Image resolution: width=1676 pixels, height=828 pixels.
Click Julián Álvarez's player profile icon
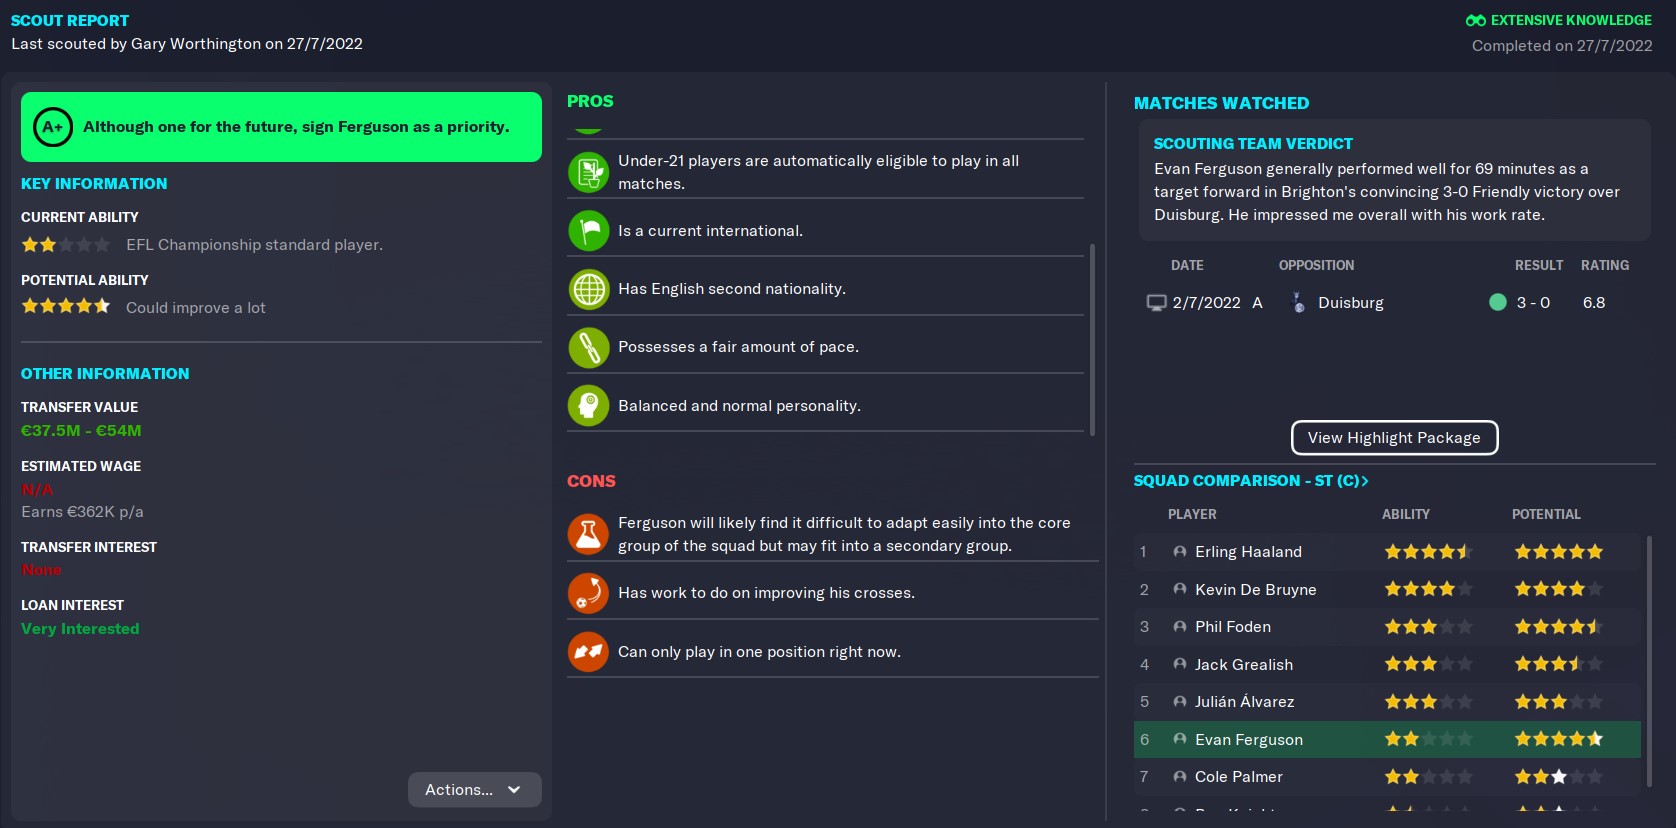(x=1180, y=702)
